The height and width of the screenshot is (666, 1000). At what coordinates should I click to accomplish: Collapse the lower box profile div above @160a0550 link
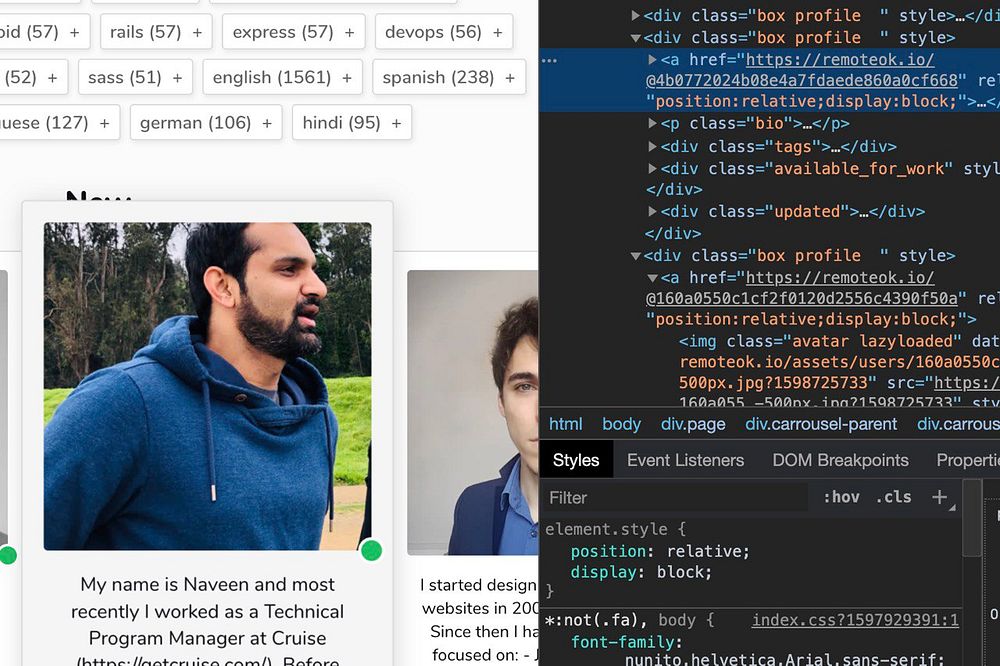pos(635,256)
